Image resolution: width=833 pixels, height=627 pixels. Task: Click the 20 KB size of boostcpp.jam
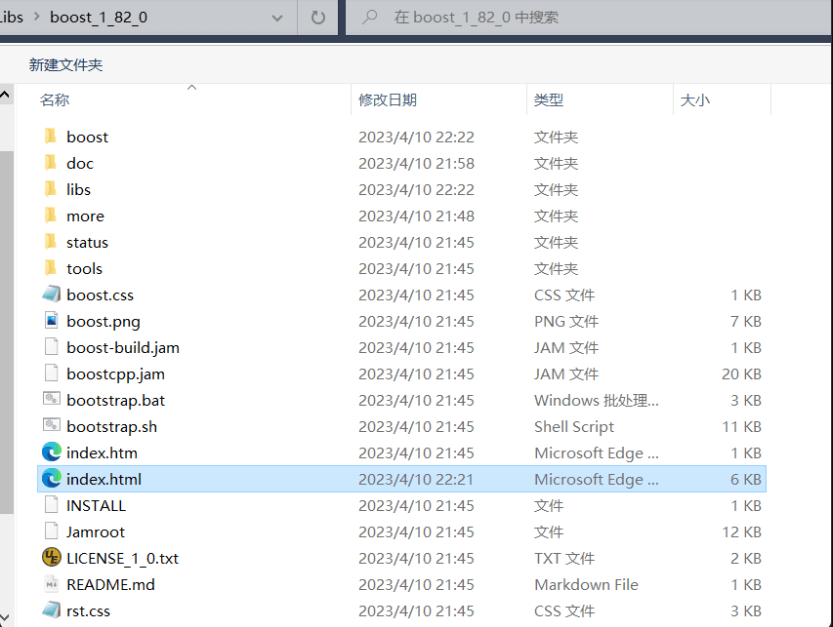(x=741, y=374)
